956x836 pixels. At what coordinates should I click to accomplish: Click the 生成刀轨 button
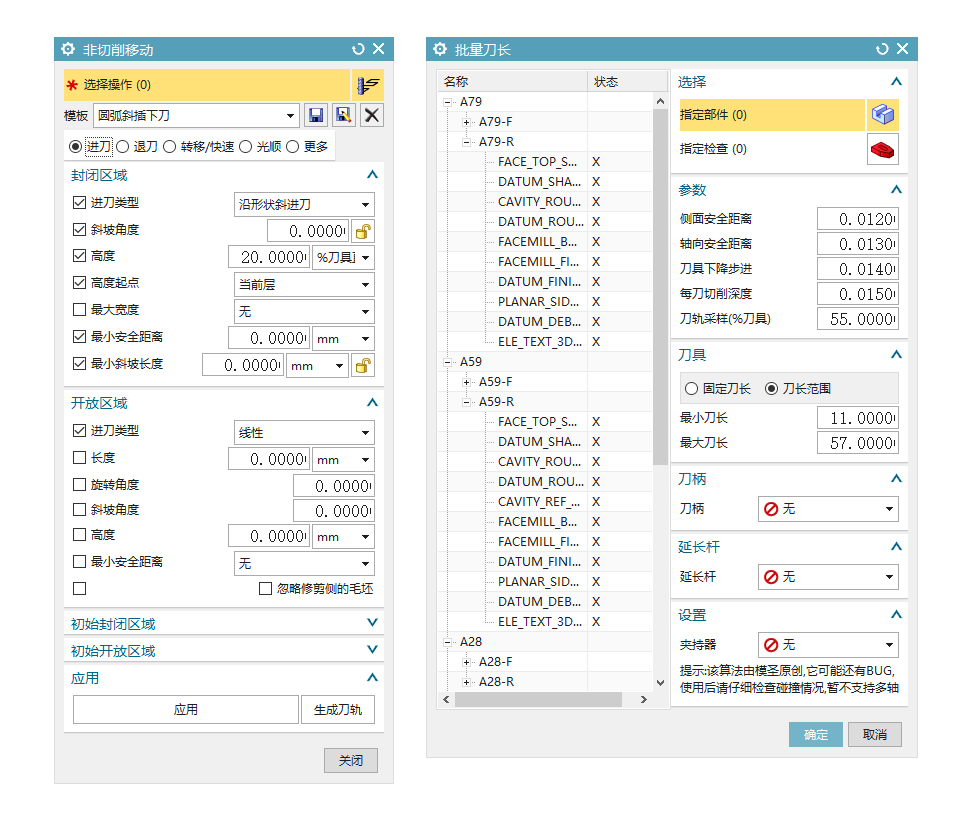[x=337, y=710]
